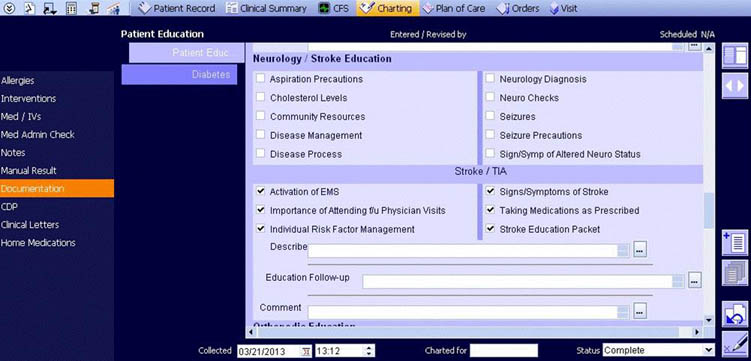Check the Cholesterol Levels checkbox
The image size is (751, 361).
[260, 97]
